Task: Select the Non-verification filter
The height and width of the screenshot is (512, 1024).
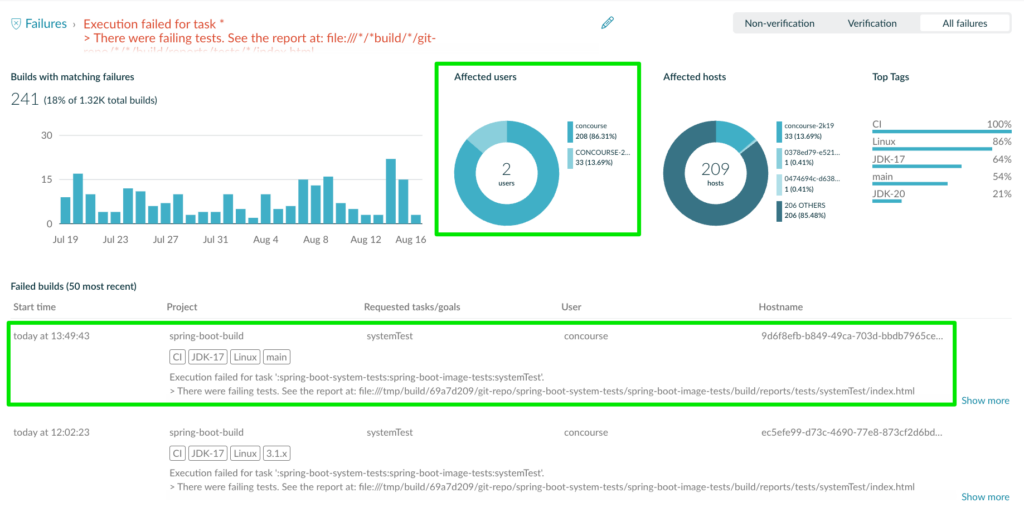Action: (x=779, y=24)
